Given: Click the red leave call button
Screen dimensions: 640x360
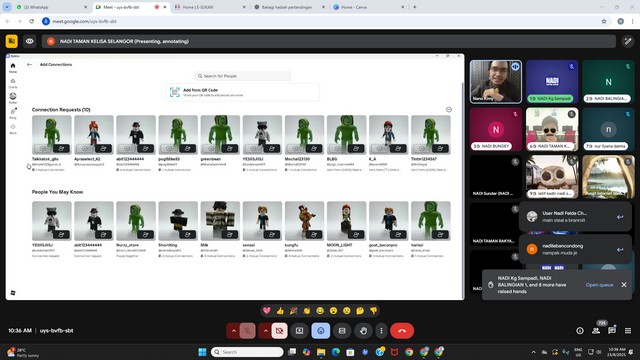Looking at the screenshot, I should (x=402, y=331).
